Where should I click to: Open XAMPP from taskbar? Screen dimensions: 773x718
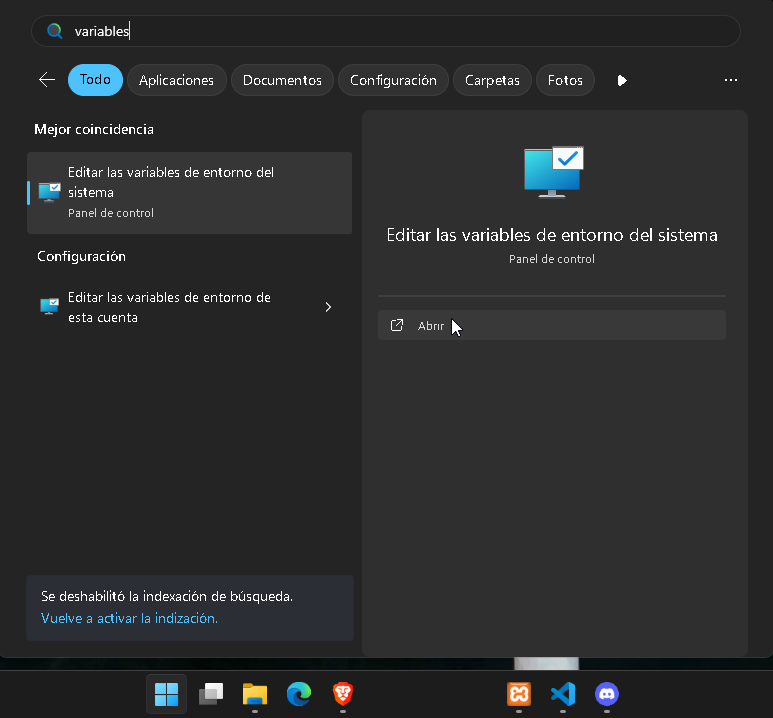(x=519, y=694)
